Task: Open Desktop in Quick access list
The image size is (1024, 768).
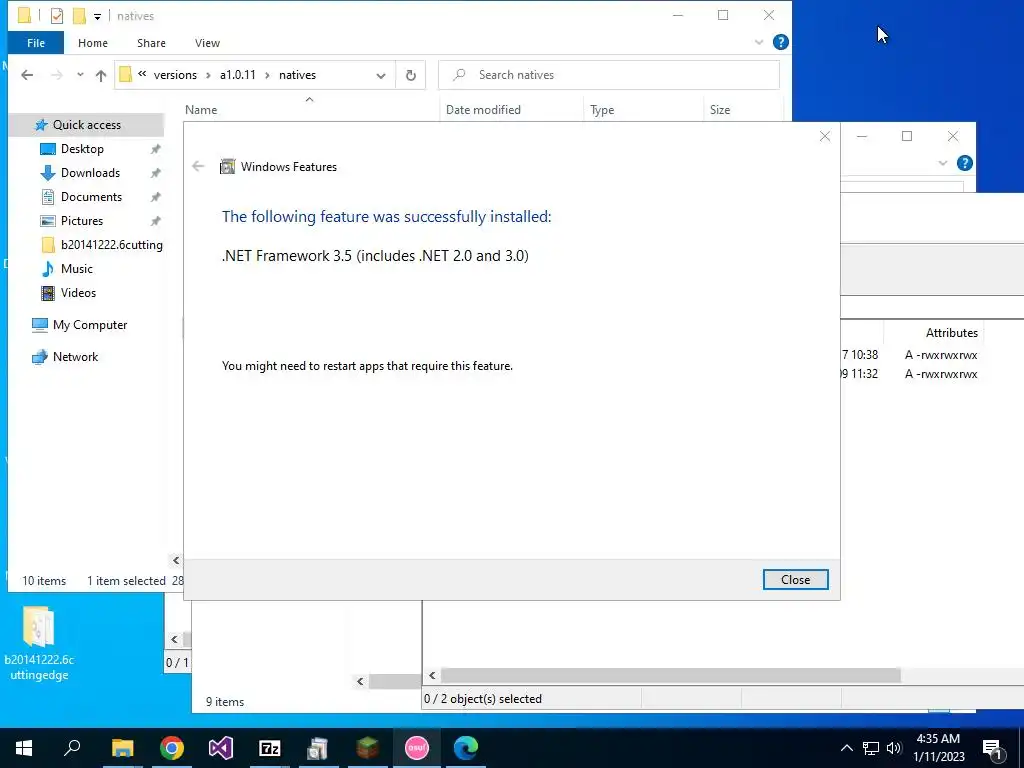Action: point(82,149)
